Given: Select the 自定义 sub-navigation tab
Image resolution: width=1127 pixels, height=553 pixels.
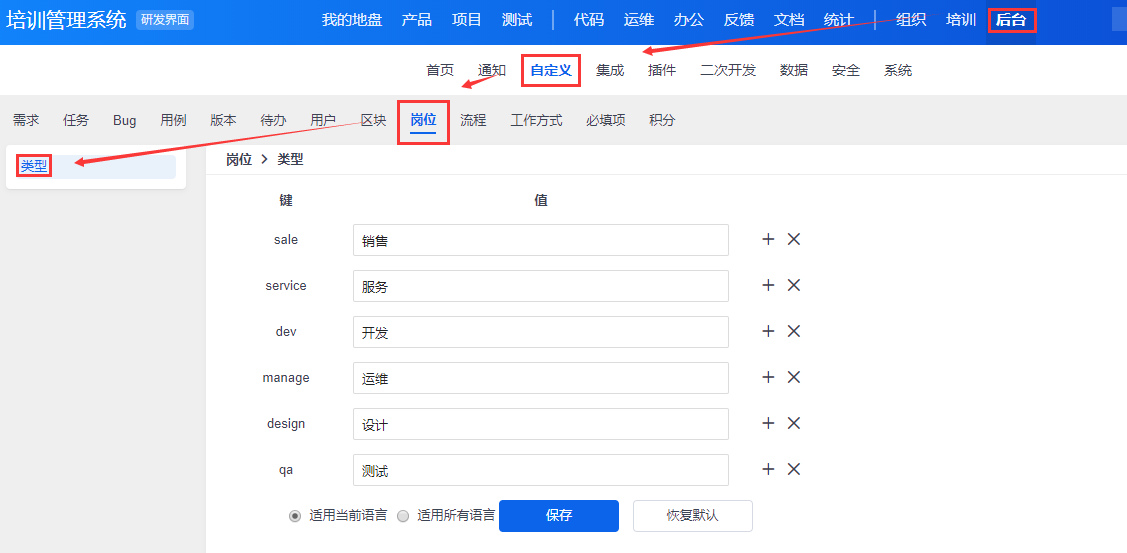Looking at the screenshot, I should 551,70.
